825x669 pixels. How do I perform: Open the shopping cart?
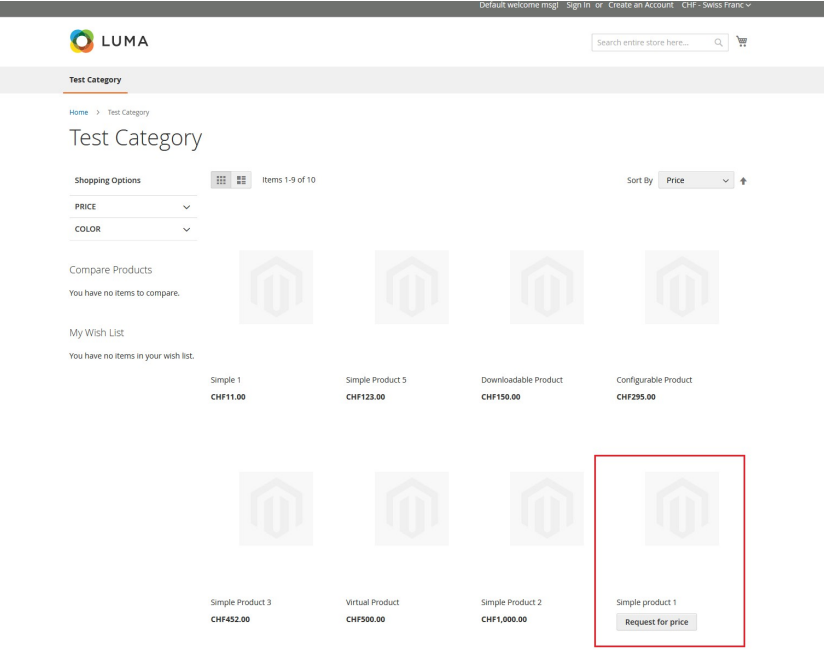click(x=742, y=42)
